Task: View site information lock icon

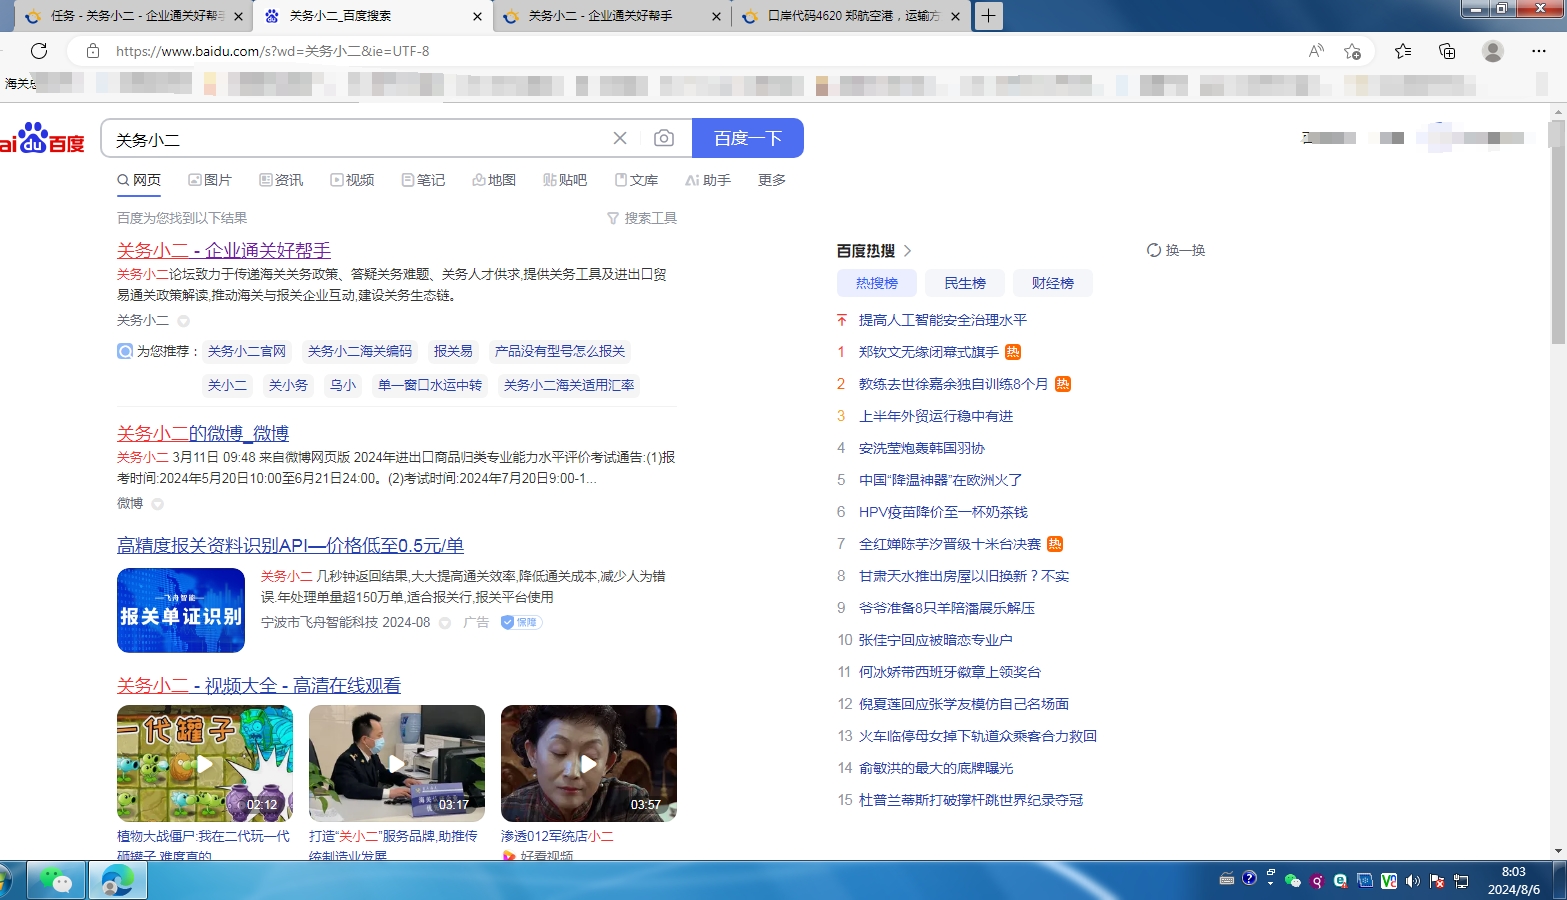Action: coord(93,51)
